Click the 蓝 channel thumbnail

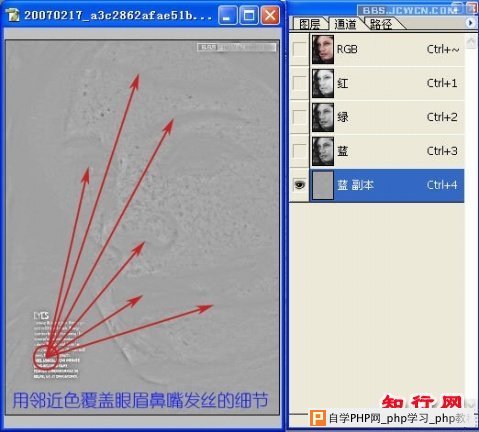(323, 151)
